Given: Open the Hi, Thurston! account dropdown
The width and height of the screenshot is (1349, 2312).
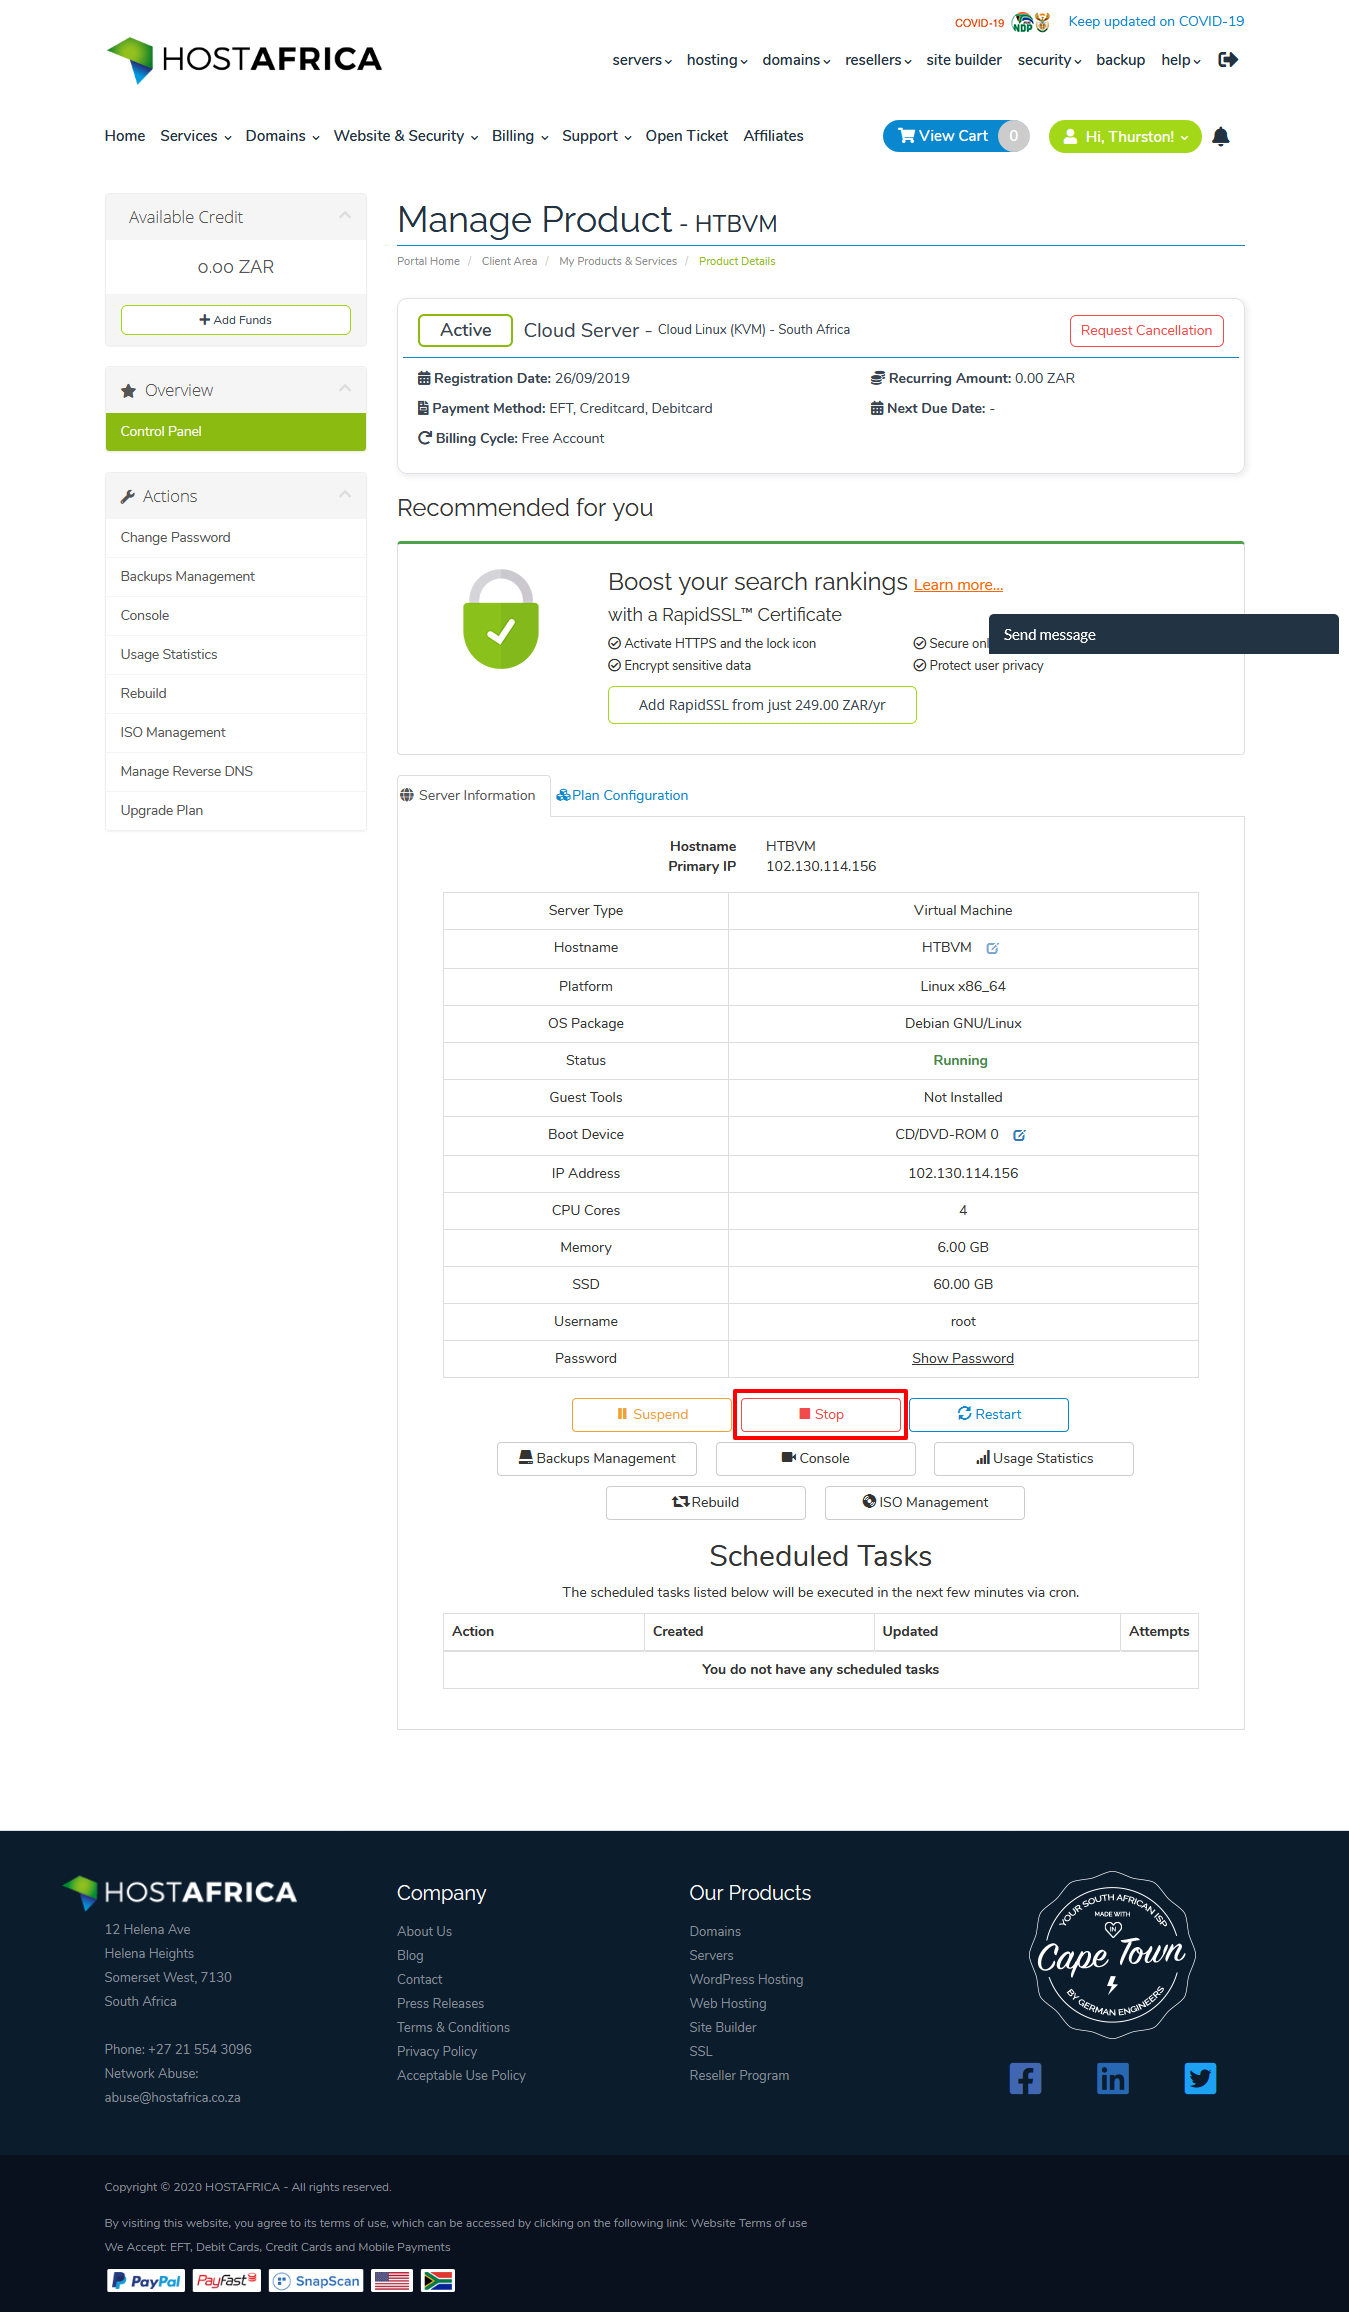Looking at the screenshot, I should pos(1125,137).
